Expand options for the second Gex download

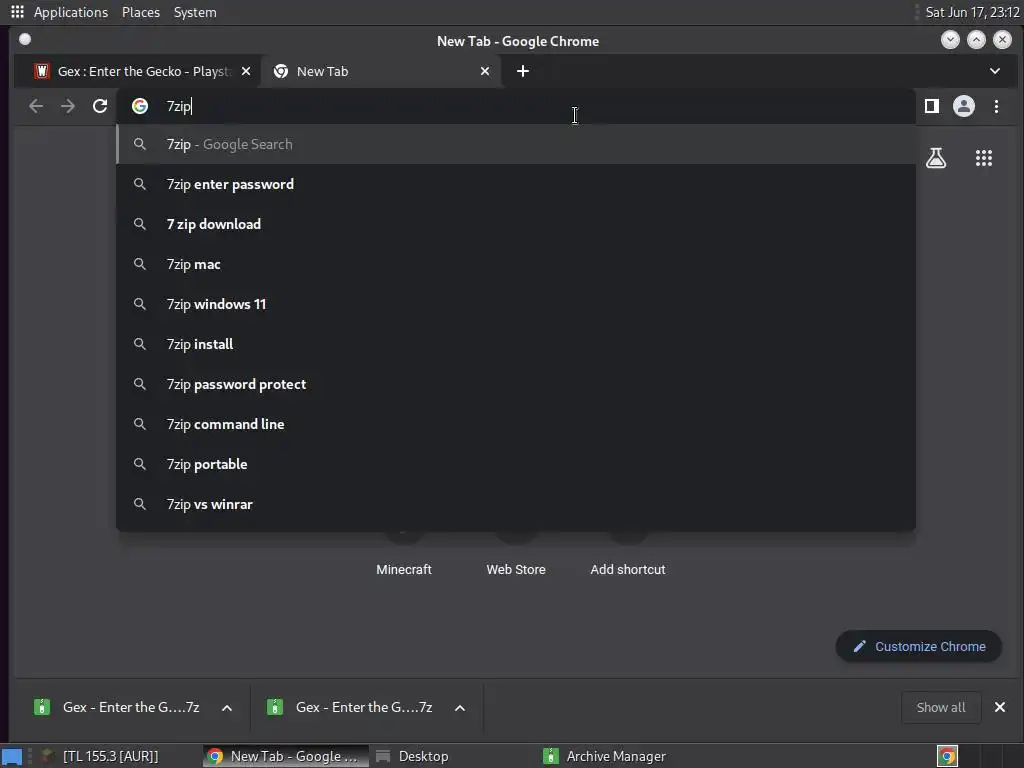[x=460, y=707]
